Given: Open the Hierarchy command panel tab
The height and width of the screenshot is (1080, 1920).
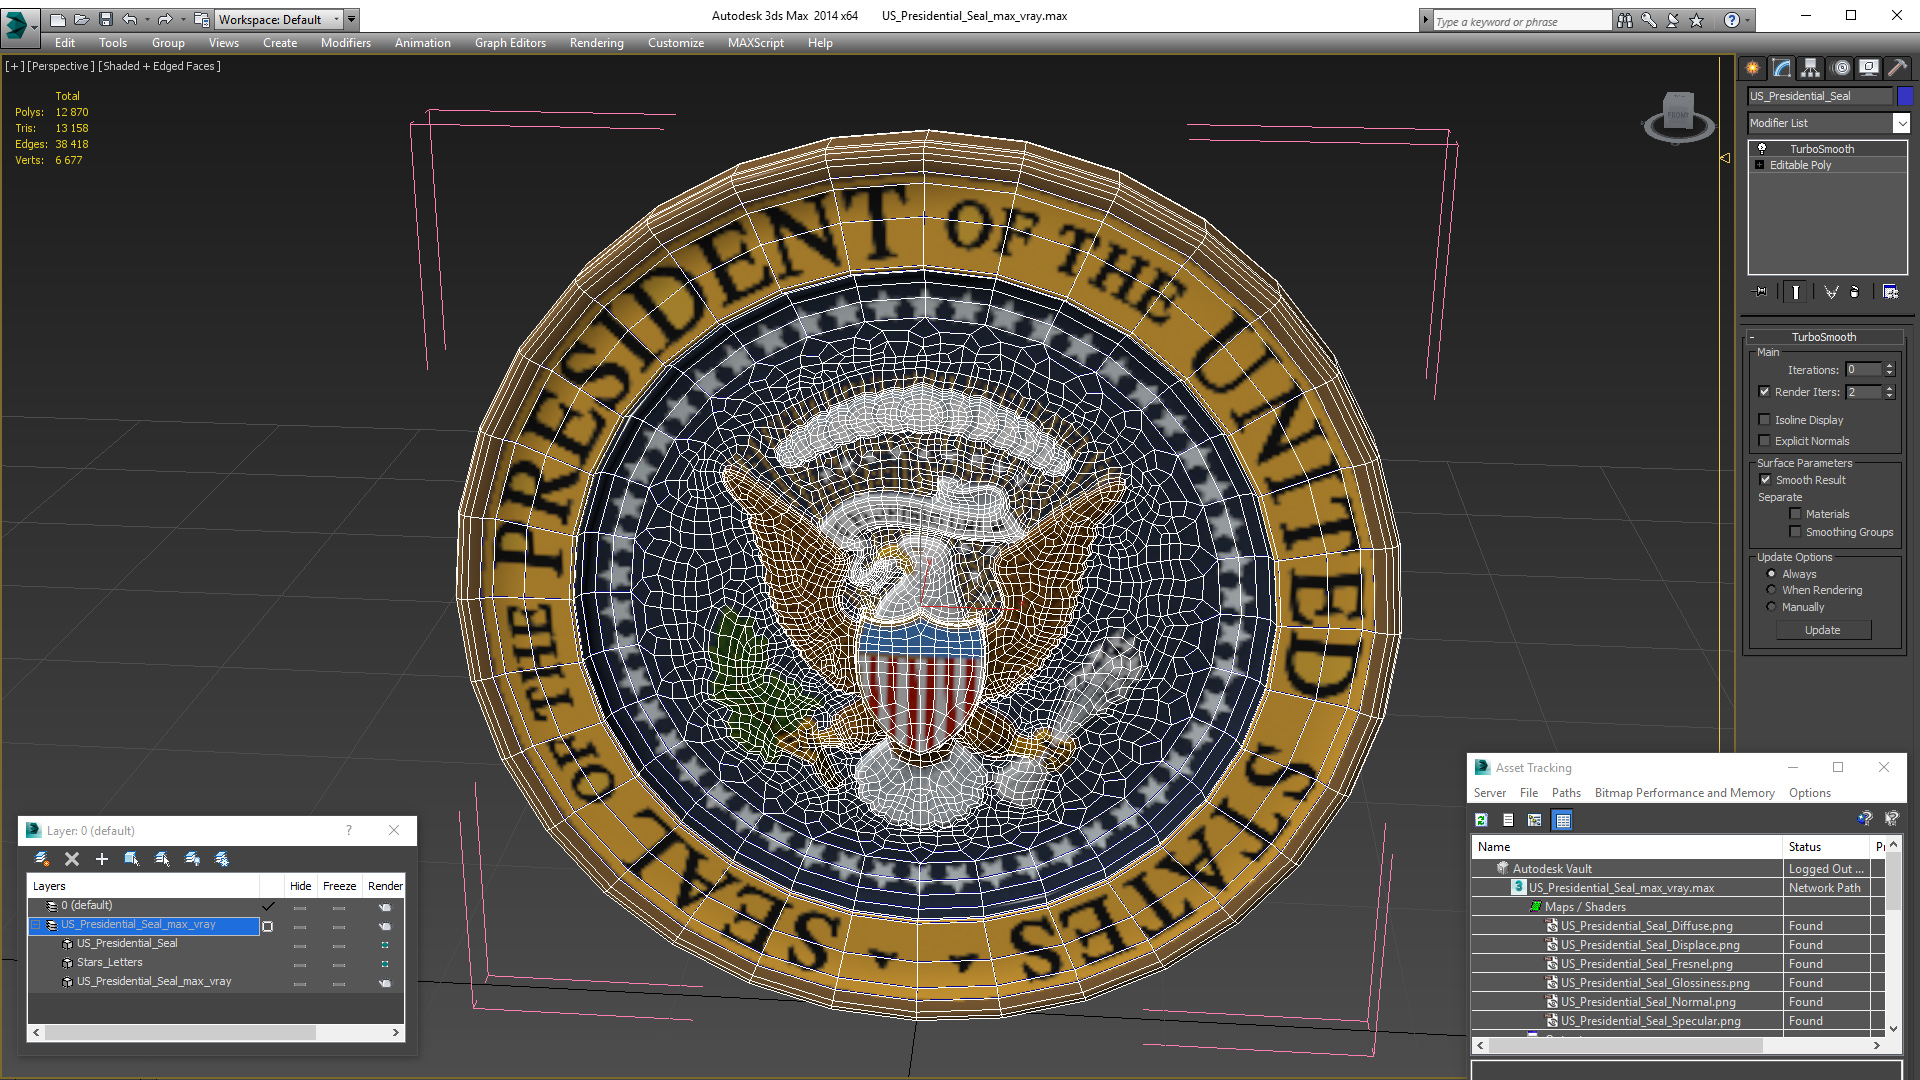Looking at the screenshot, I should [x=1810, y=68].
